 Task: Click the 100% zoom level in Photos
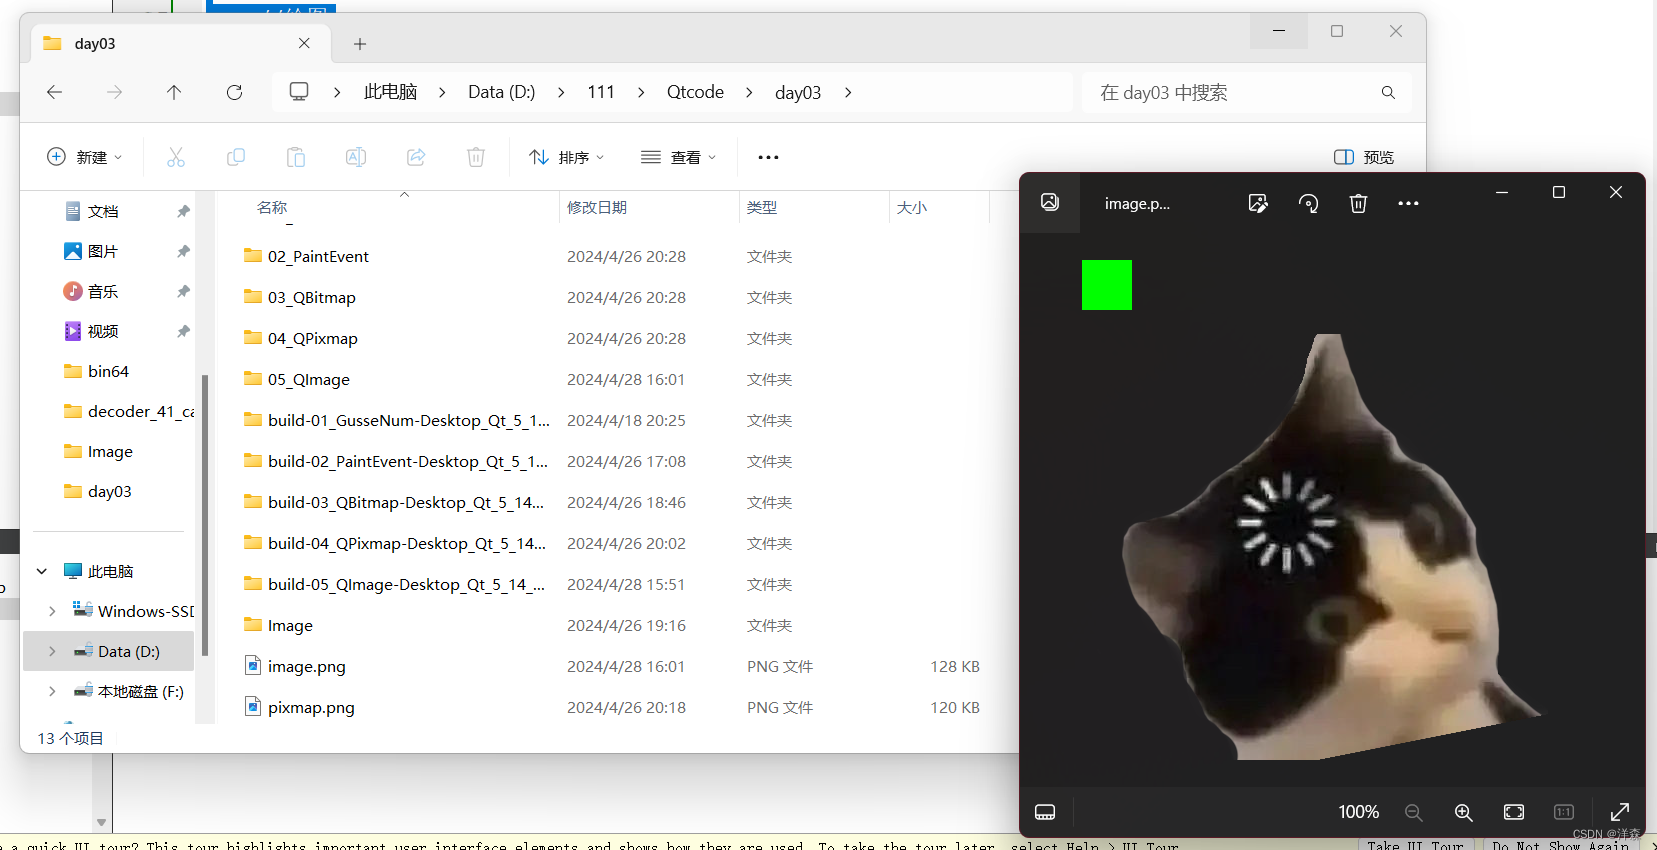1359,812
